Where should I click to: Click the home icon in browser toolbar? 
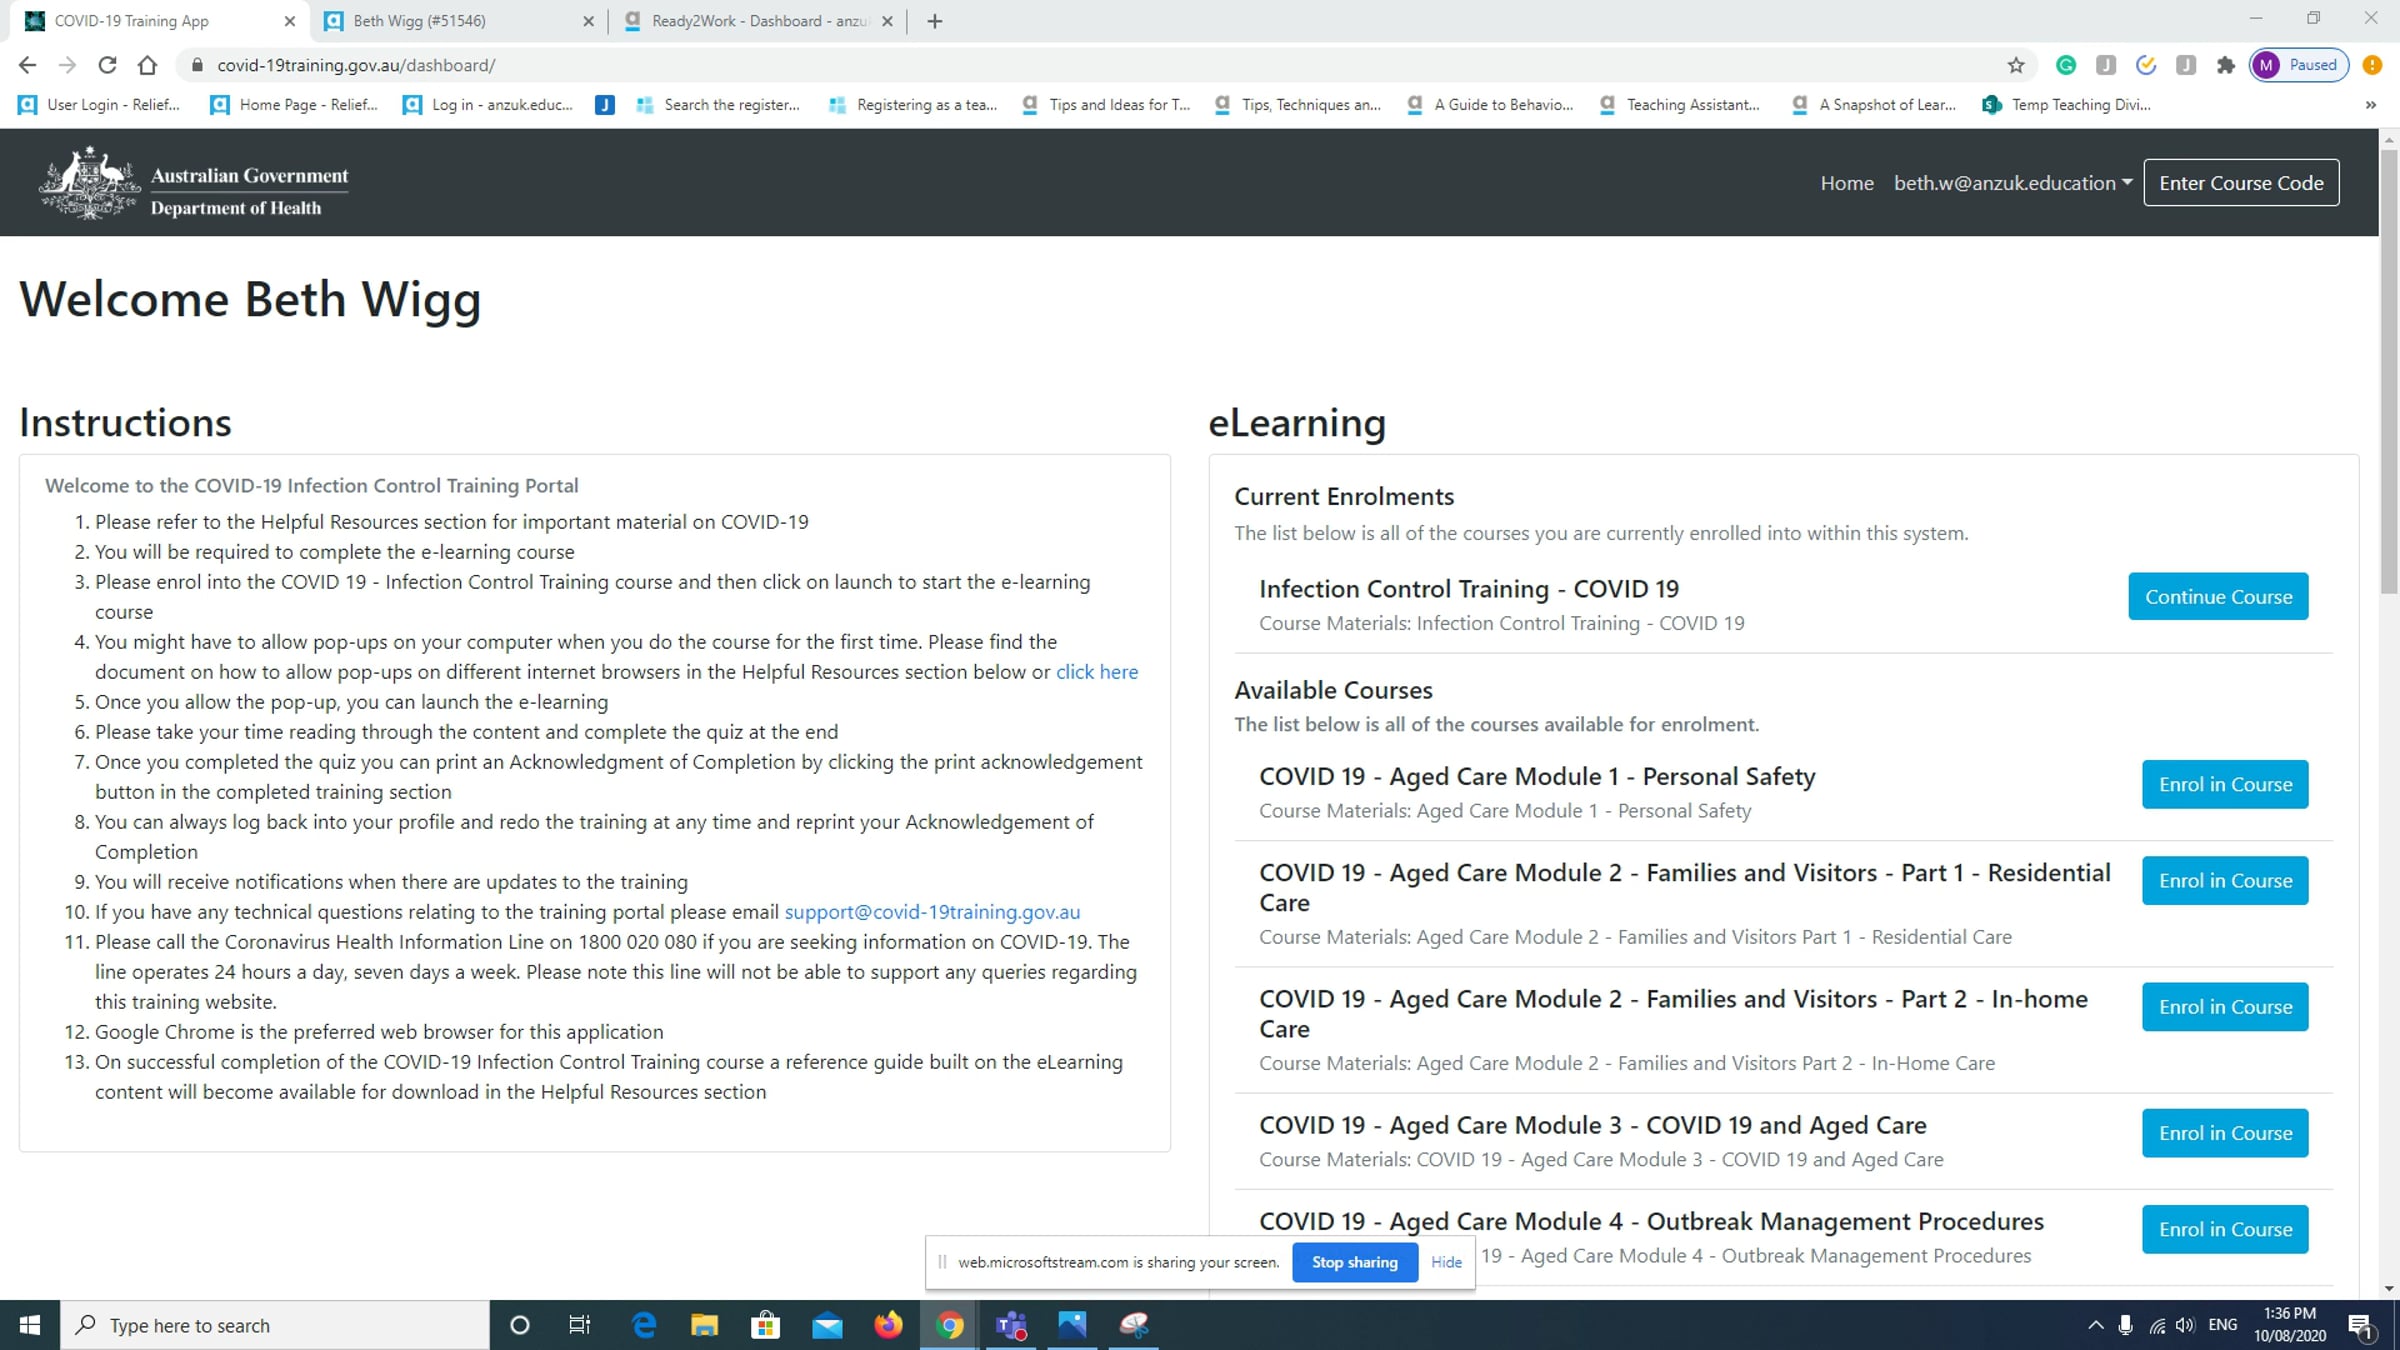(x=147, y=65)
